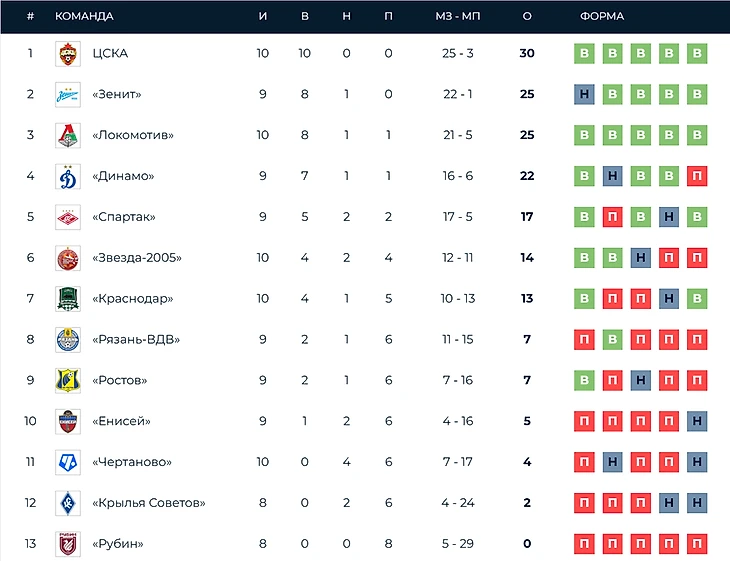Click the Rostov club logo
This screenshot has width=730, height=561.
(68, 380)
